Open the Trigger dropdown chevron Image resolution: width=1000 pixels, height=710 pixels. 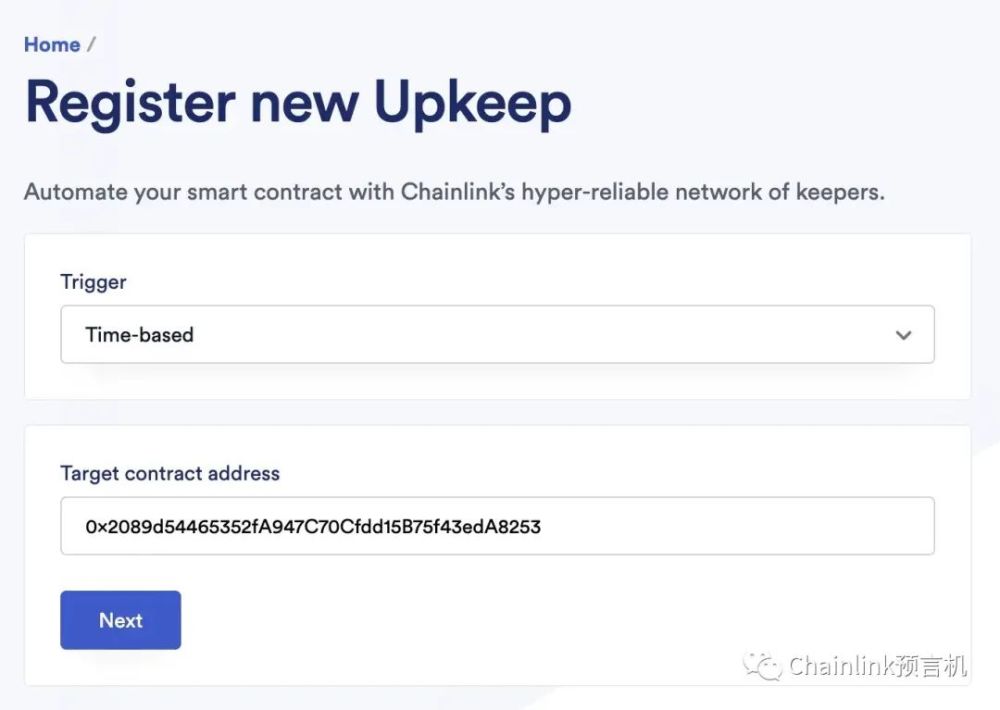(x=904, y=335)
